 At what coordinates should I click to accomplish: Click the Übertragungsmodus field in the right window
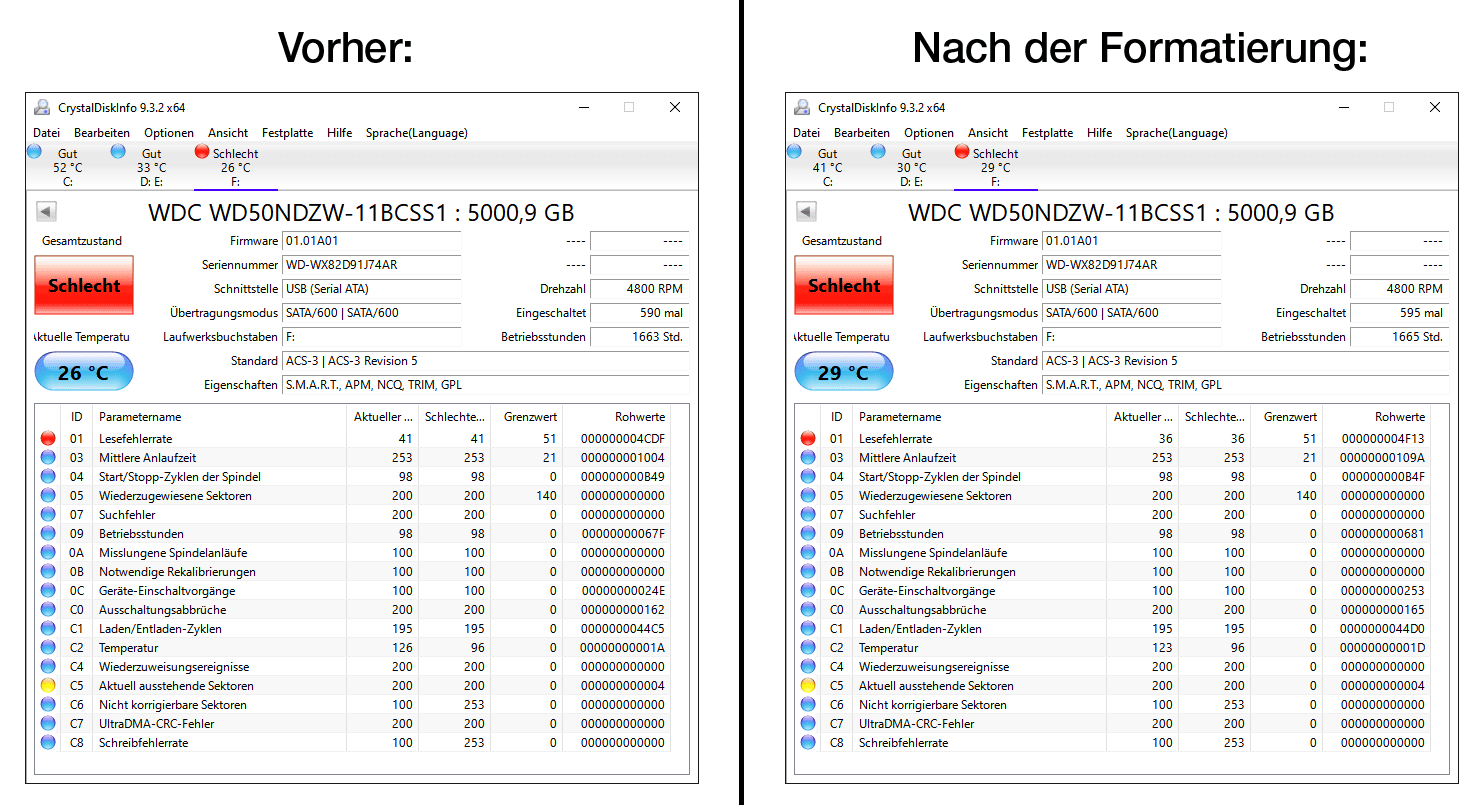tap(1132, 313)
